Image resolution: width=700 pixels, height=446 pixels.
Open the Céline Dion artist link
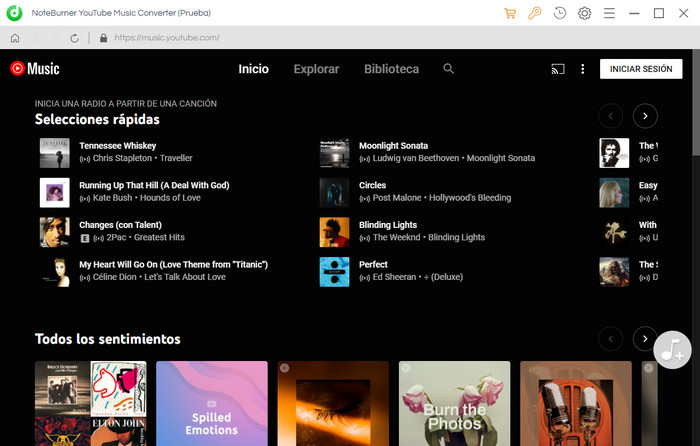pos(115,277)
